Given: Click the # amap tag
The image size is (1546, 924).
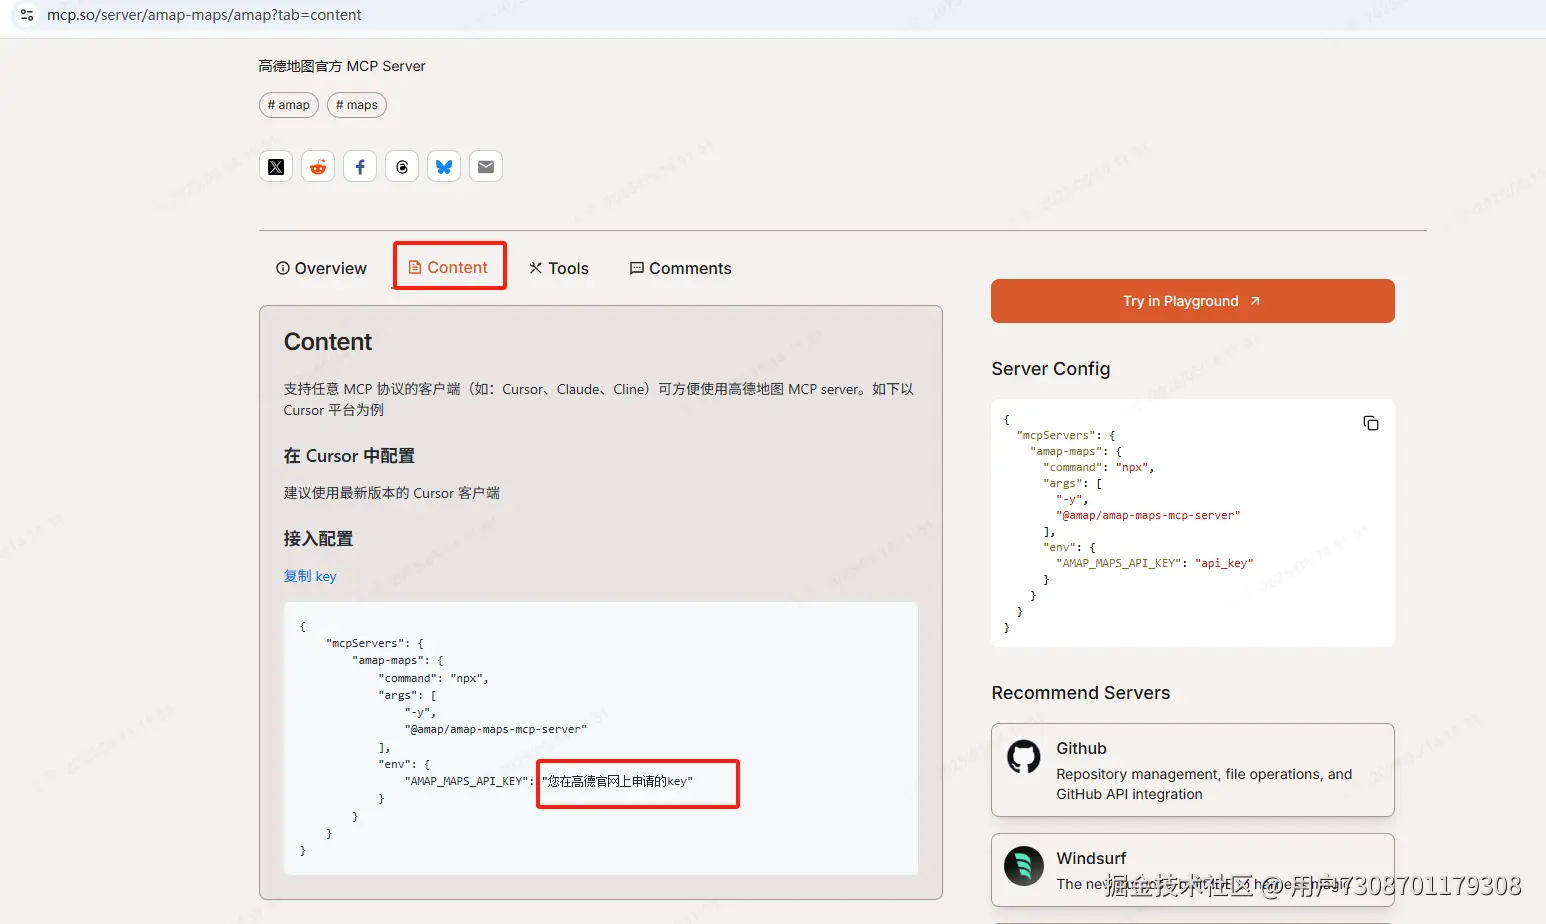Looking at the screenshot, I should point(289,105).
